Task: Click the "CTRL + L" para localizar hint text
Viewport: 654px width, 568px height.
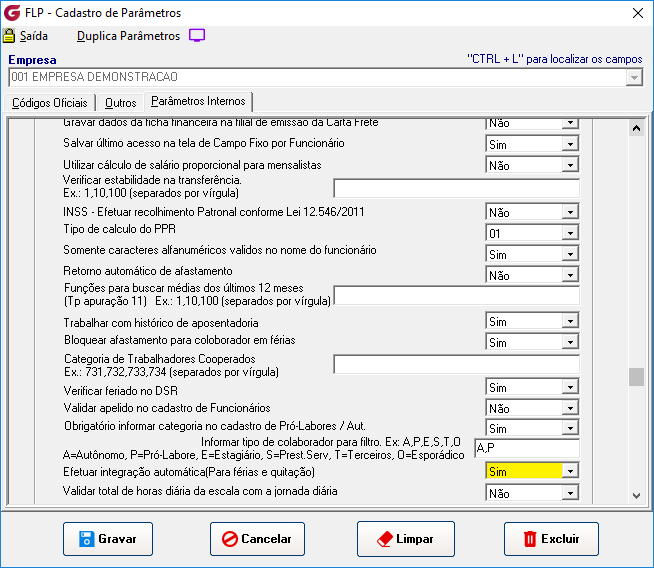Action: pos(554,59)
